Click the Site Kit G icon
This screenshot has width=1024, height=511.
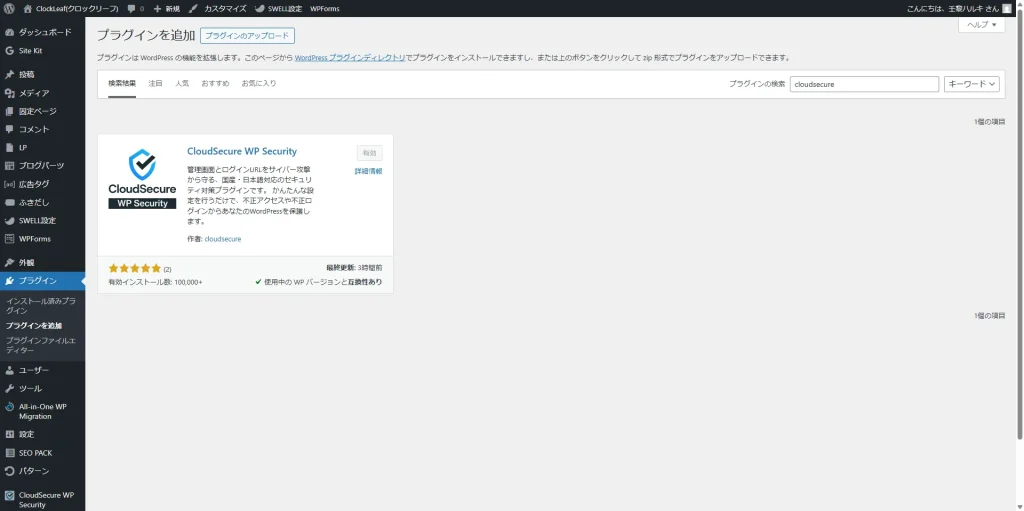point(10,50)
